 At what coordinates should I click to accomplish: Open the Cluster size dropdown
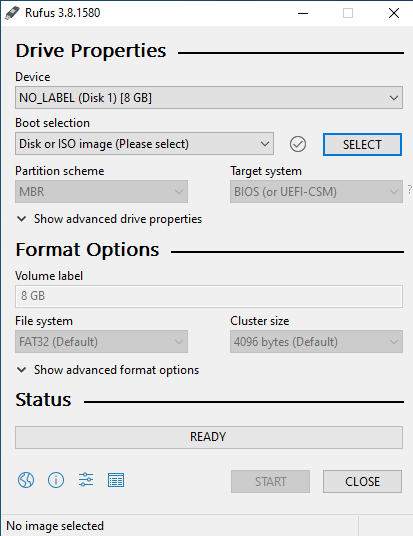(316, 341)
